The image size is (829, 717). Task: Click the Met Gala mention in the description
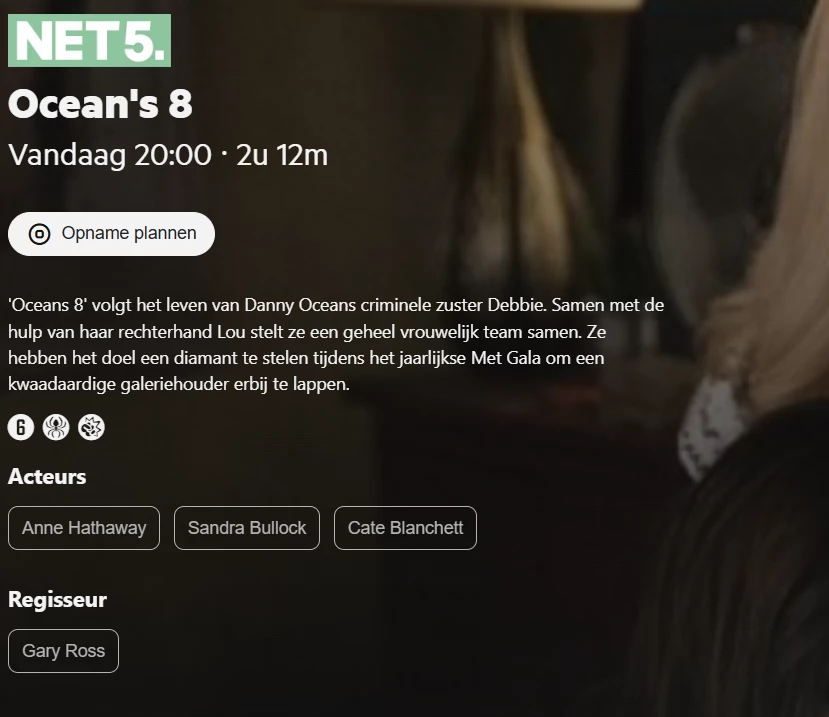pos(506,358)
